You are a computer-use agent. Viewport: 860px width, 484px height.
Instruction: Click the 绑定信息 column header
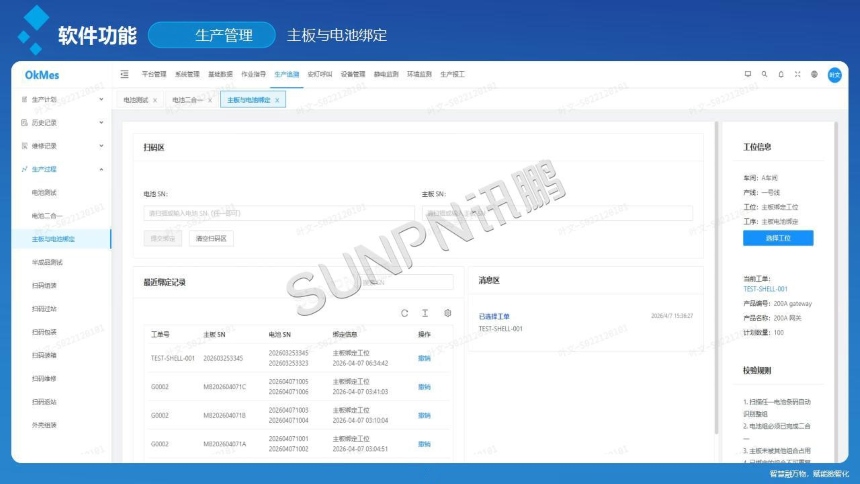coord(344,334)
